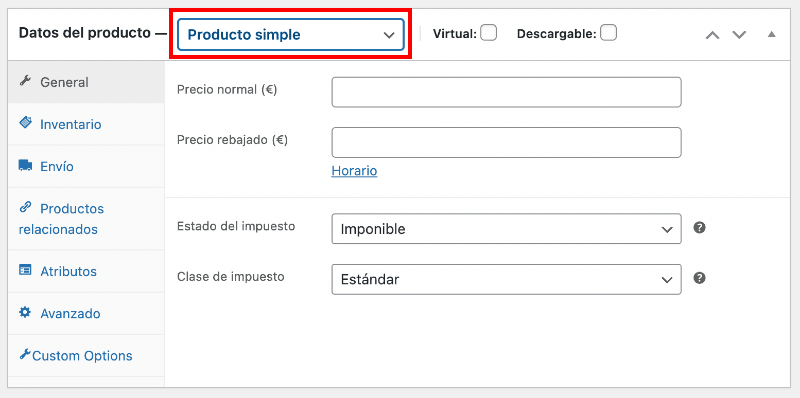This screenshot has height=398, width=800.
Task: Open help tooltip for Estado del impuesto
Action: pos(699,228)
